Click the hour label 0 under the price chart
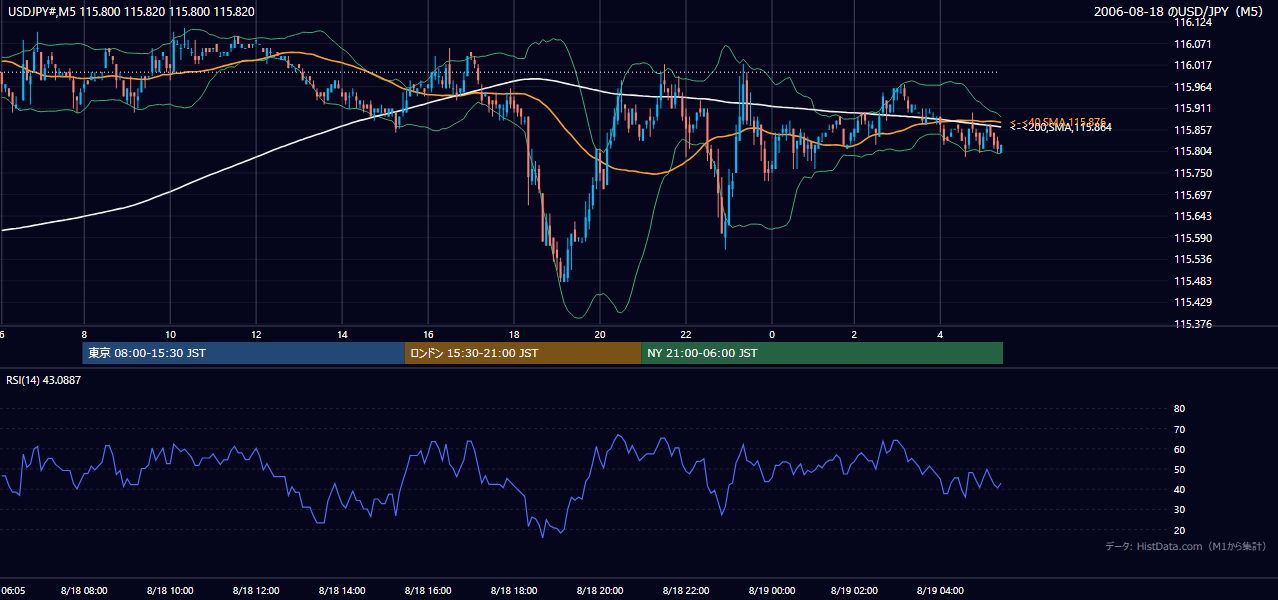1278x600 pixels. coord(772,334)
